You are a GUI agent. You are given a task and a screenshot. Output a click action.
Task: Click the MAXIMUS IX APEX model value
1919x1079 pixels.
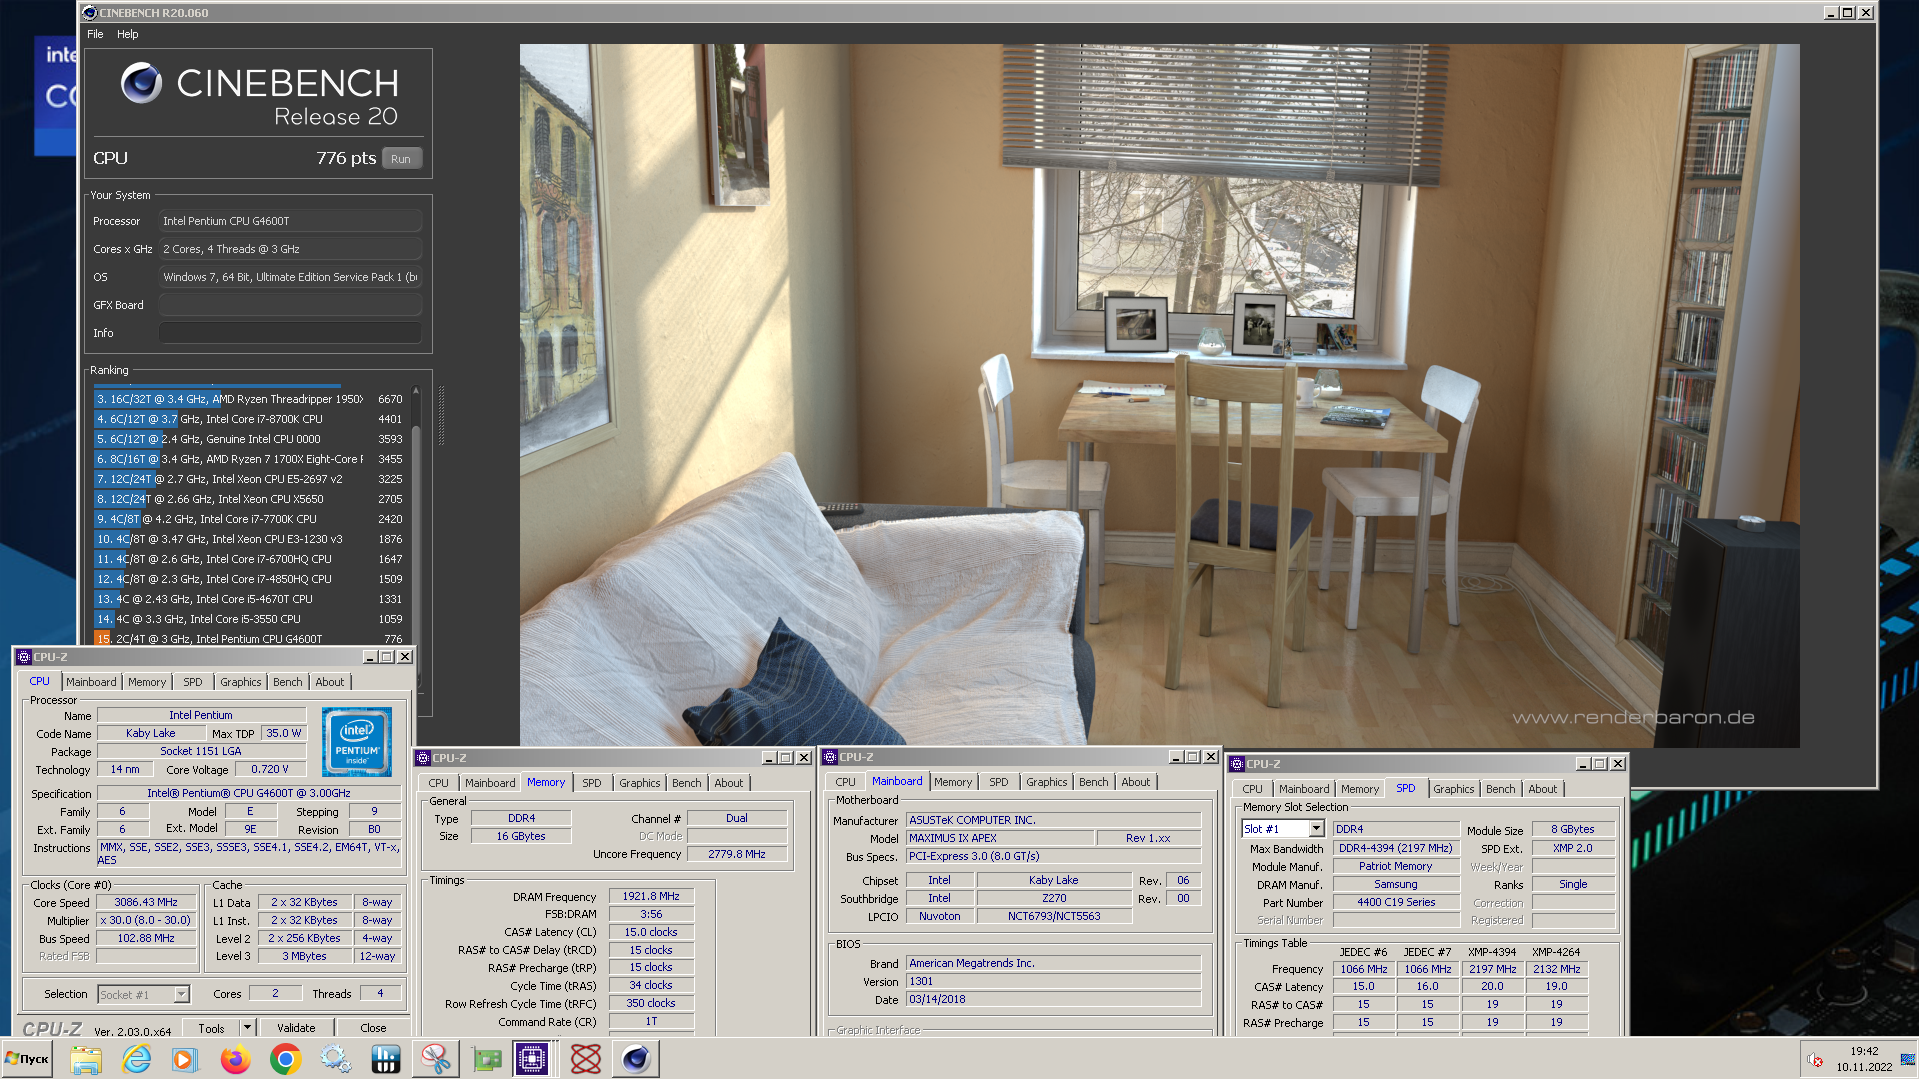click(x=1000, y=838)
